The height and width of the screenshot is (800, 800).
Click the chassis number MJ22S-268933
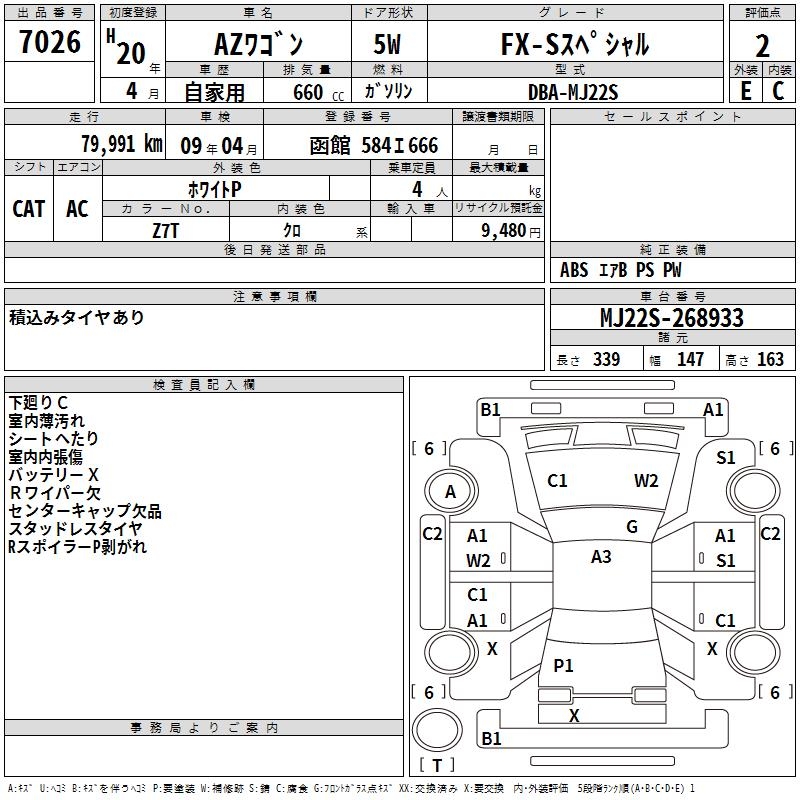[x=671, y=318]
